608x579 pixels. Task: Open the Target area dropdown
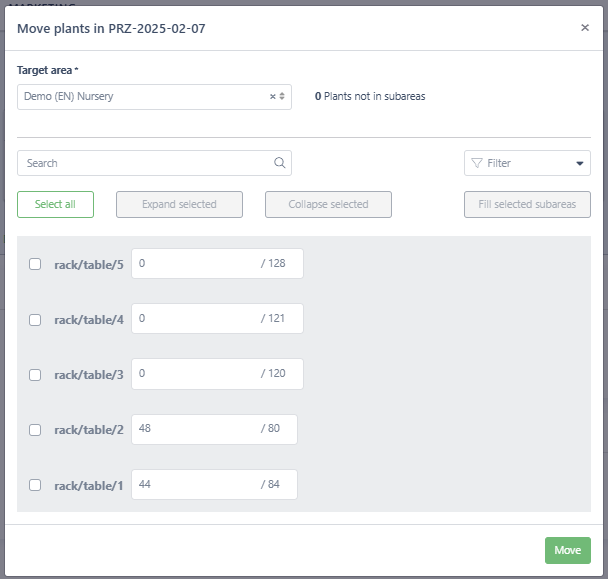click(x=154, y=97)
